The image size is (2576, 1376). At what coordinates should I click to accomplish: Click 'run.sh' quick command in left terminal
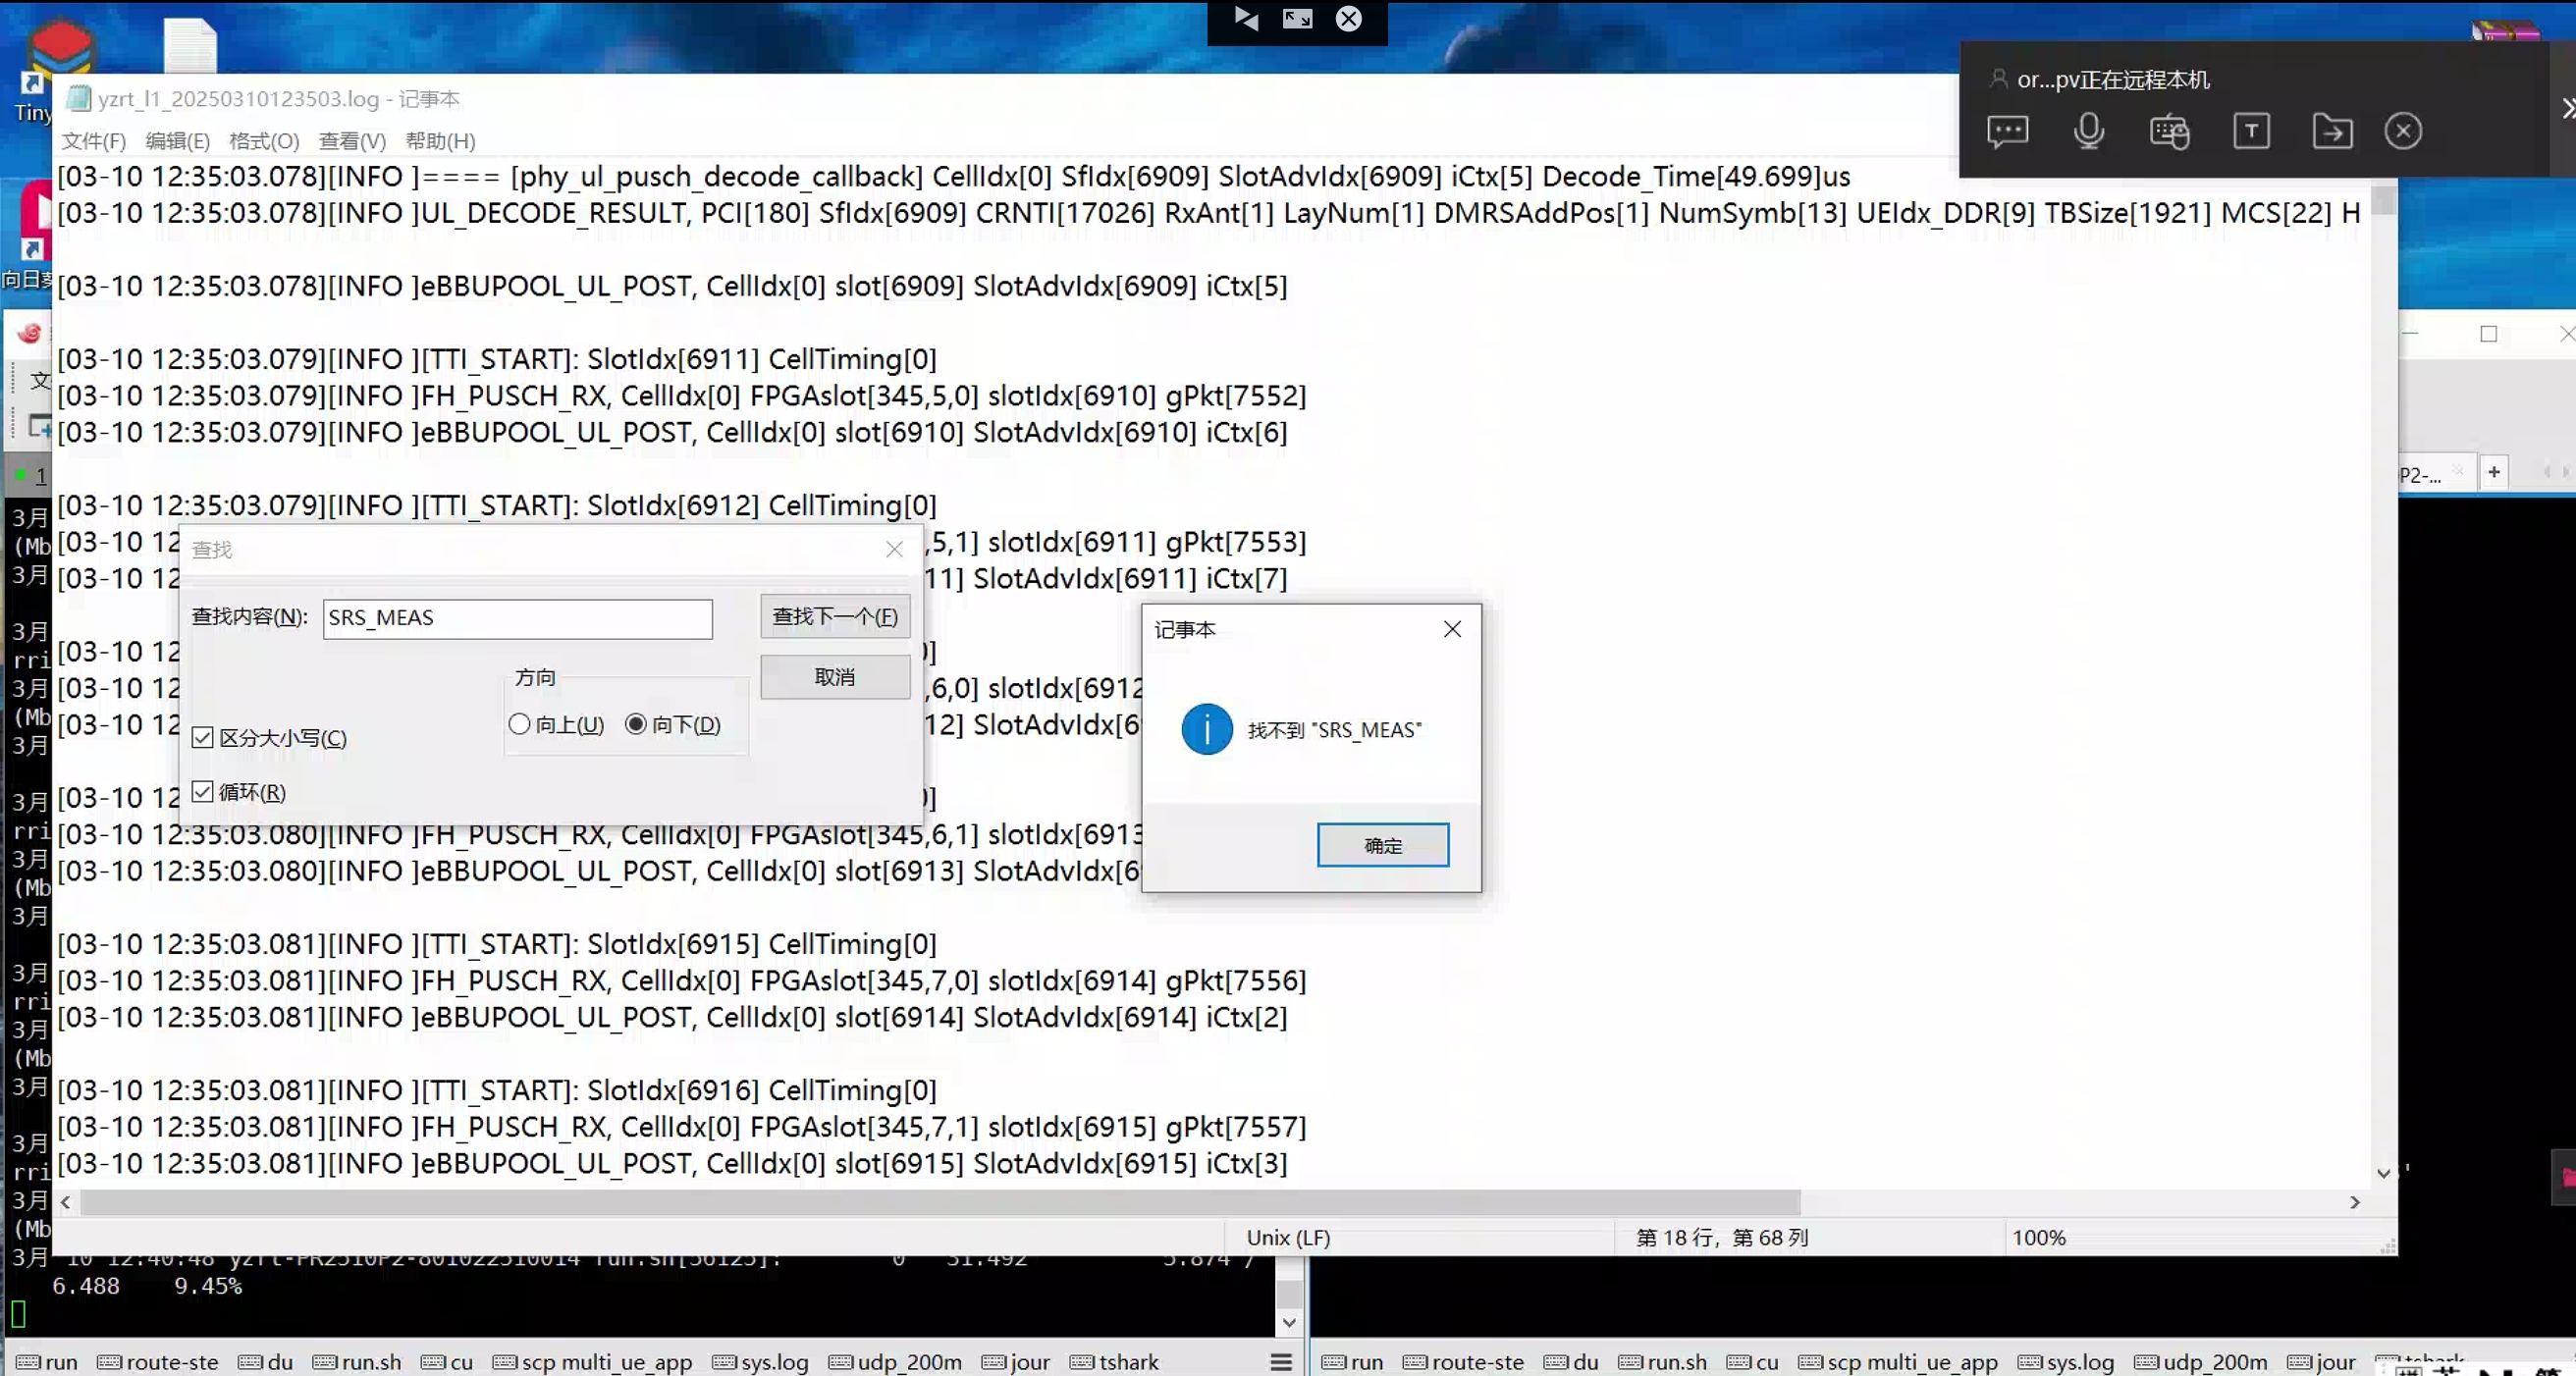[x=357, y=1361]
